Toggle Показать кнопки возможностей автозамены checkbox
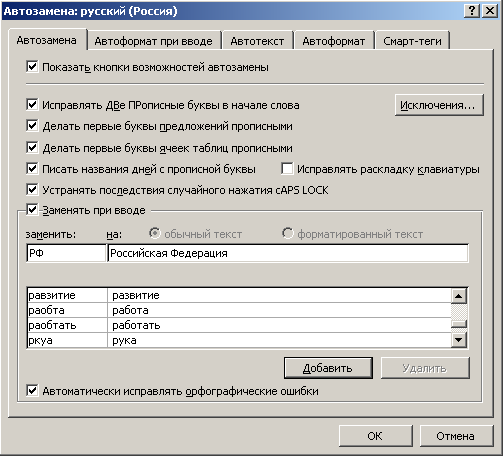The height and width of the screenshot is (456, 503). coord(32,67)
